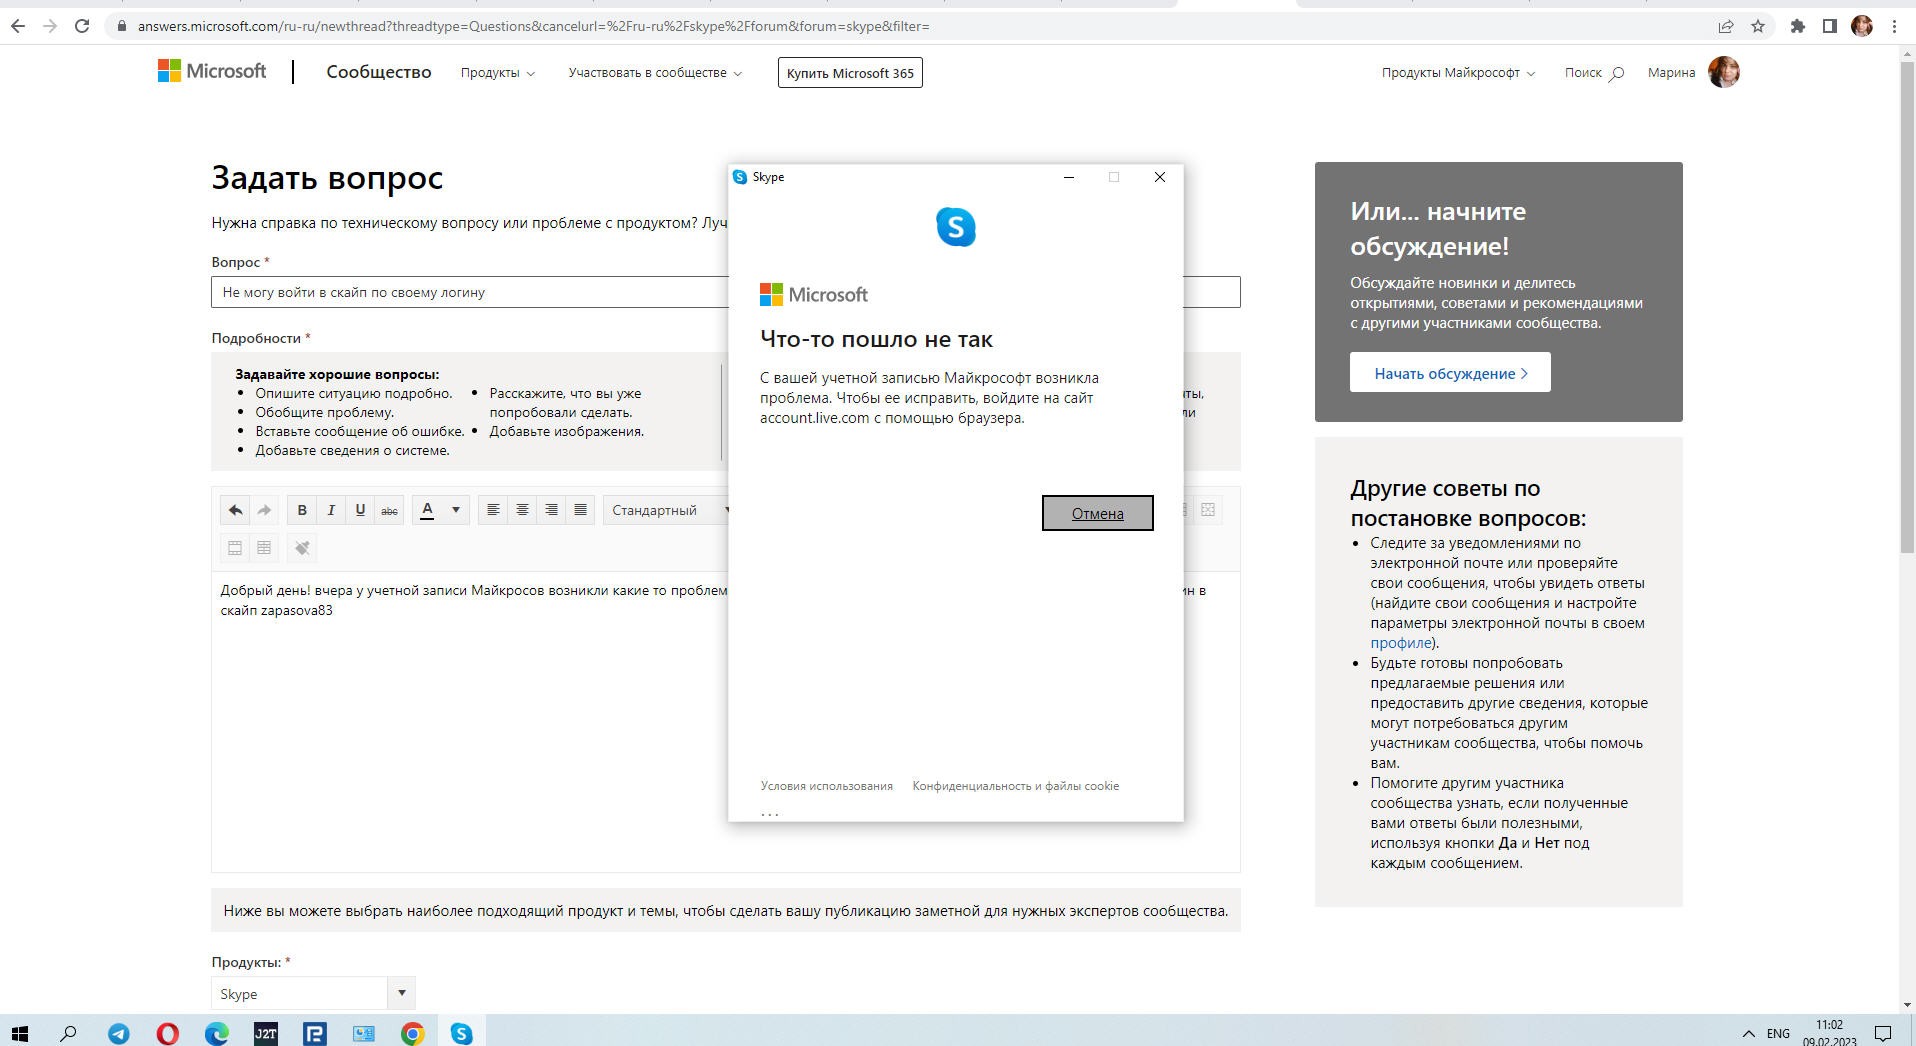Align text to the left
This screenshot has width=1916, height=1046.
point(493,510)
